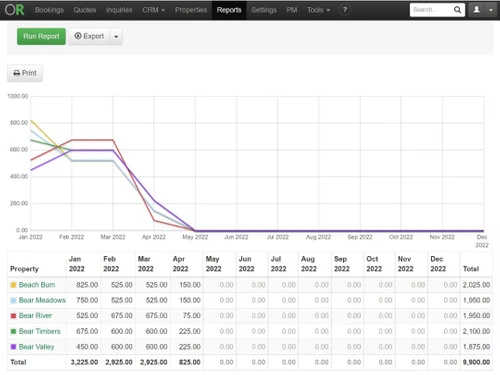Click the OR logo icon
The image size is (500, 375).
point(15,10)
